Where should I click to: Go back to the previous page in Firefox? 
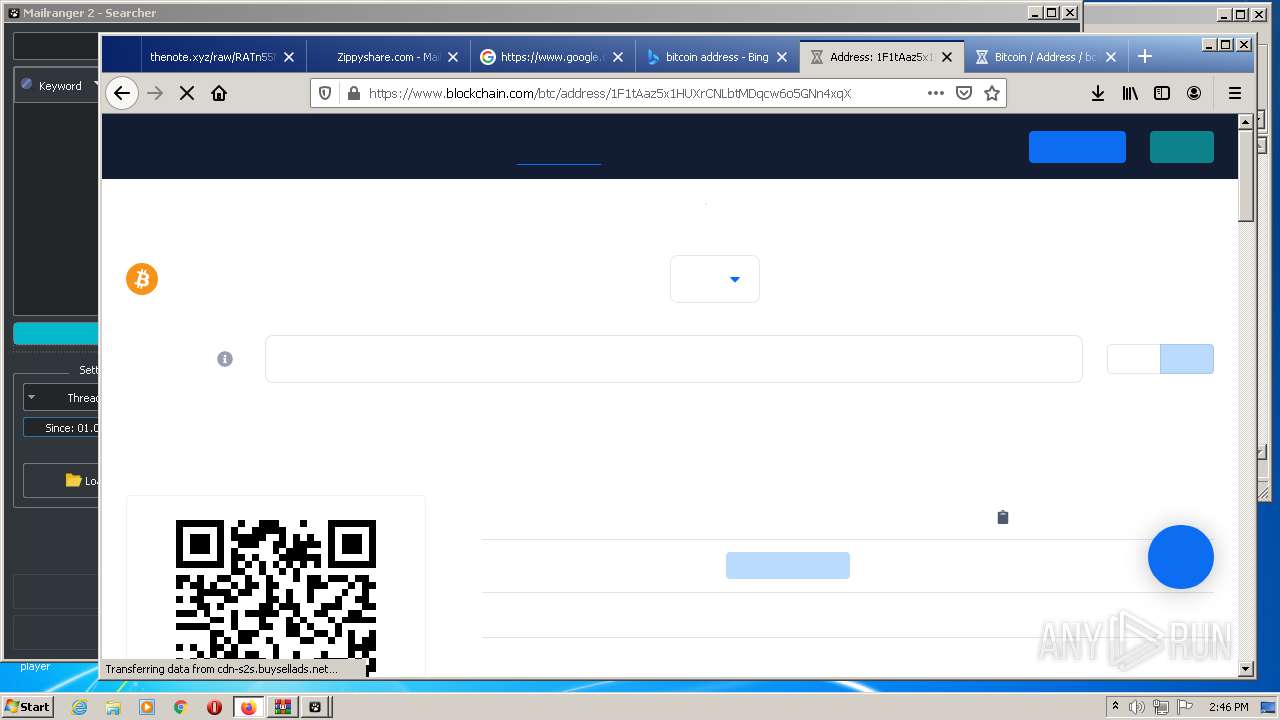121,93
